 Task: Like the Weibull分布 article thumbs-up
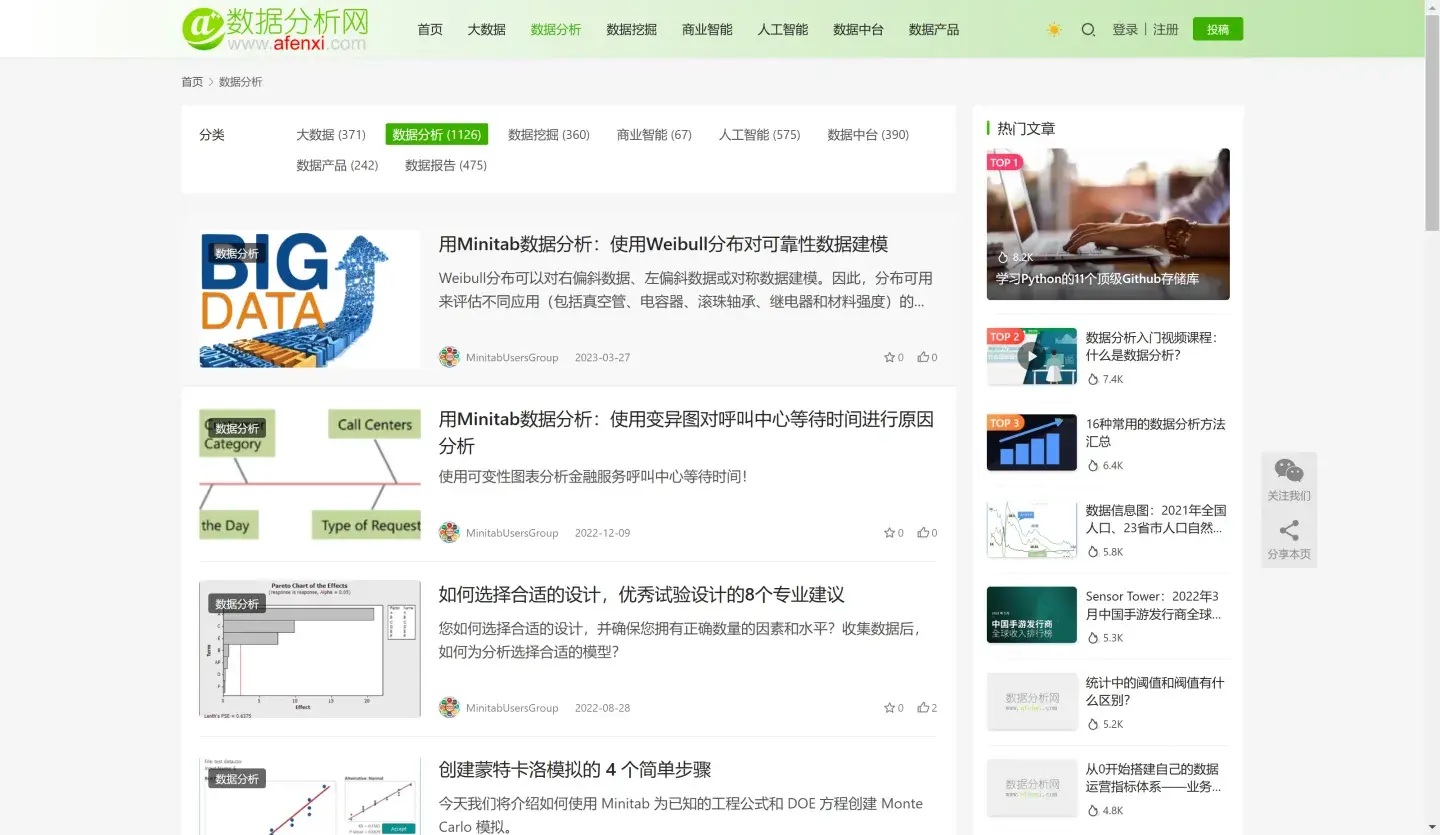coord(923,357)
